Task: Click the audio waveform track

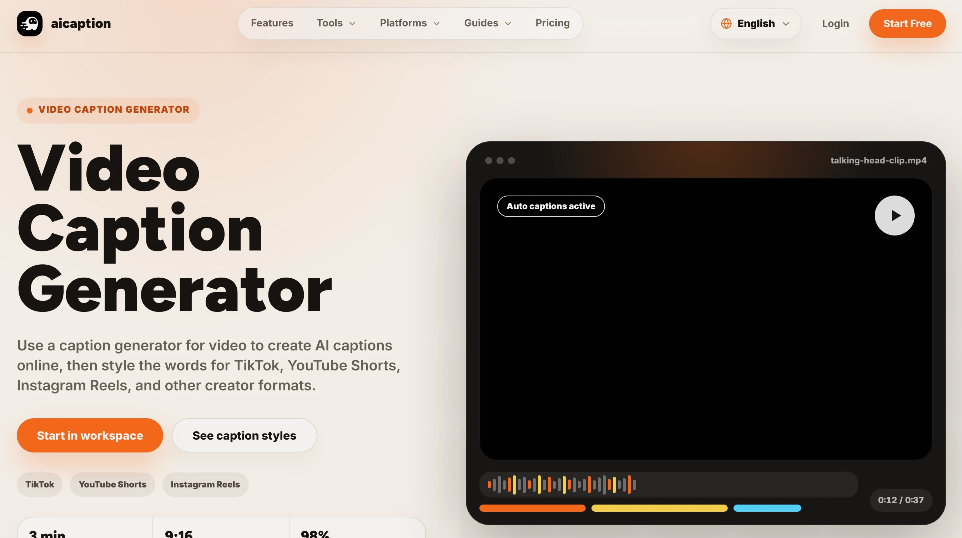Action: 669,485
